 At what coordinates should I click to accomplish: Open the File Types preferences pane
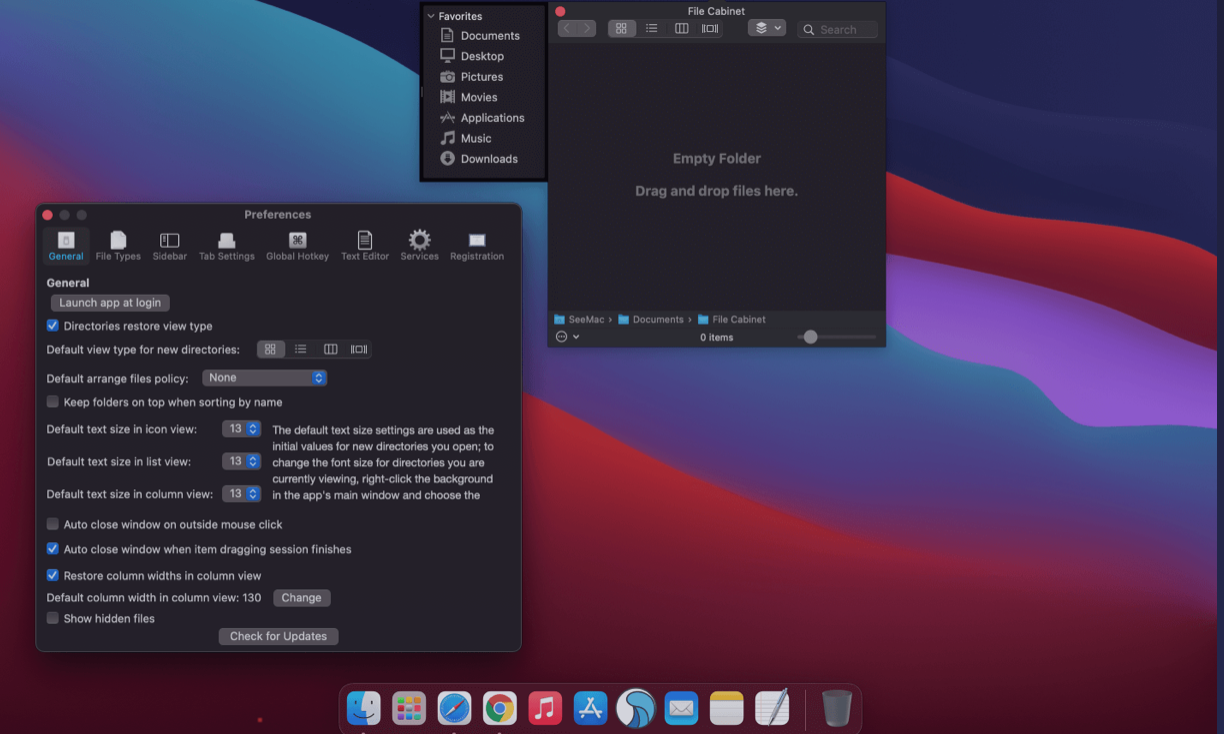click(117, 244)
